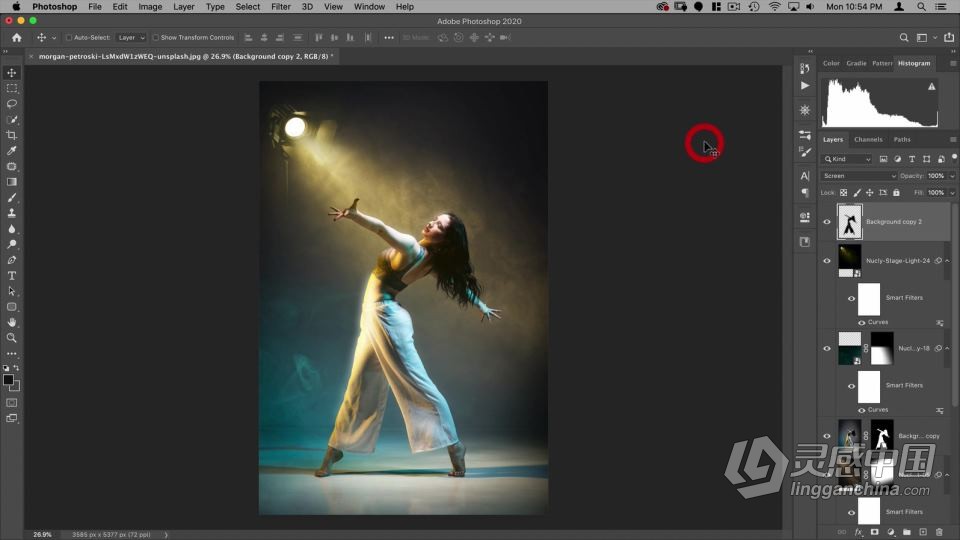The image size is (960, 540).
Task: Select the Crop tool
Action: (12, 135)
